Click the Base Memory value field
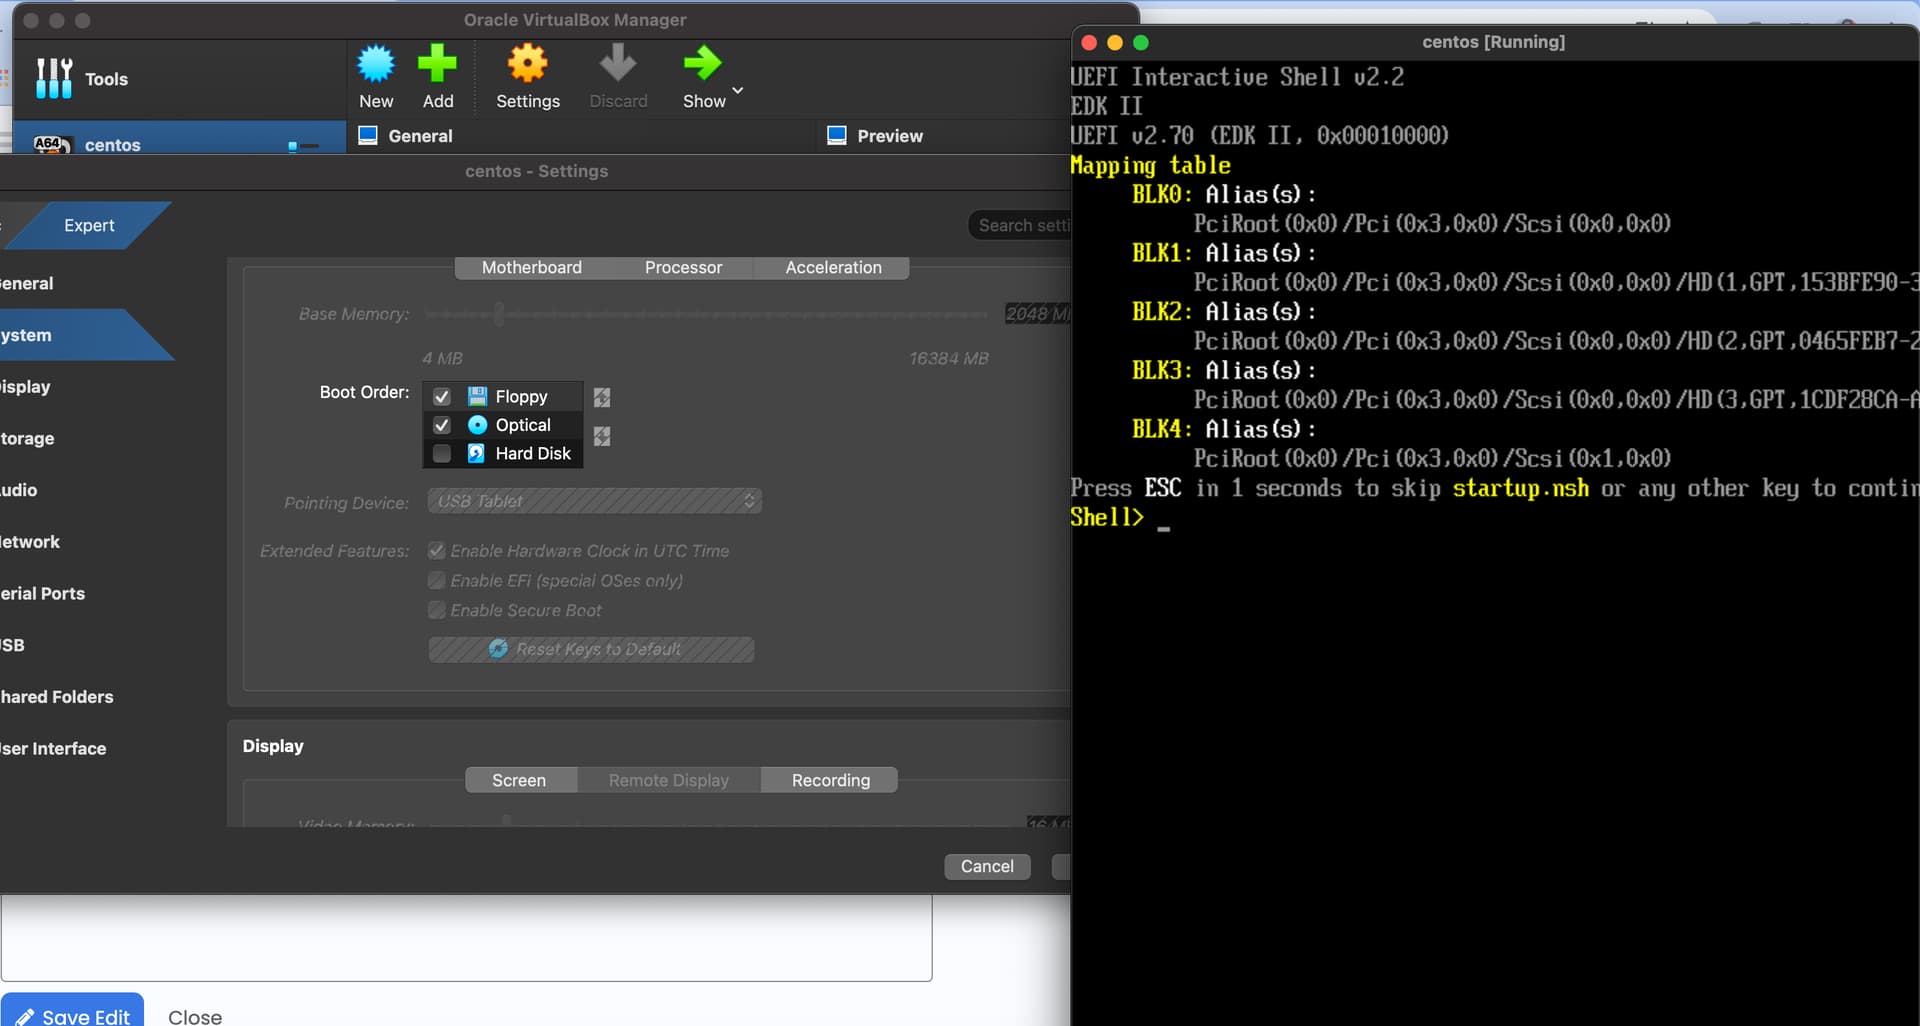Viewport: 1920px width, 1026px height. tap(1037, 314)
